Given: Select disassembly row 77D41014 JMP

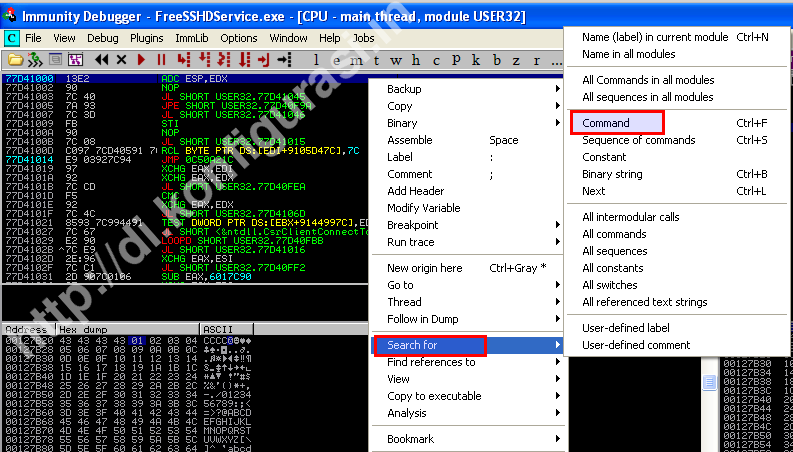Looking at the screenshot, I should click(x=185, y=159).
